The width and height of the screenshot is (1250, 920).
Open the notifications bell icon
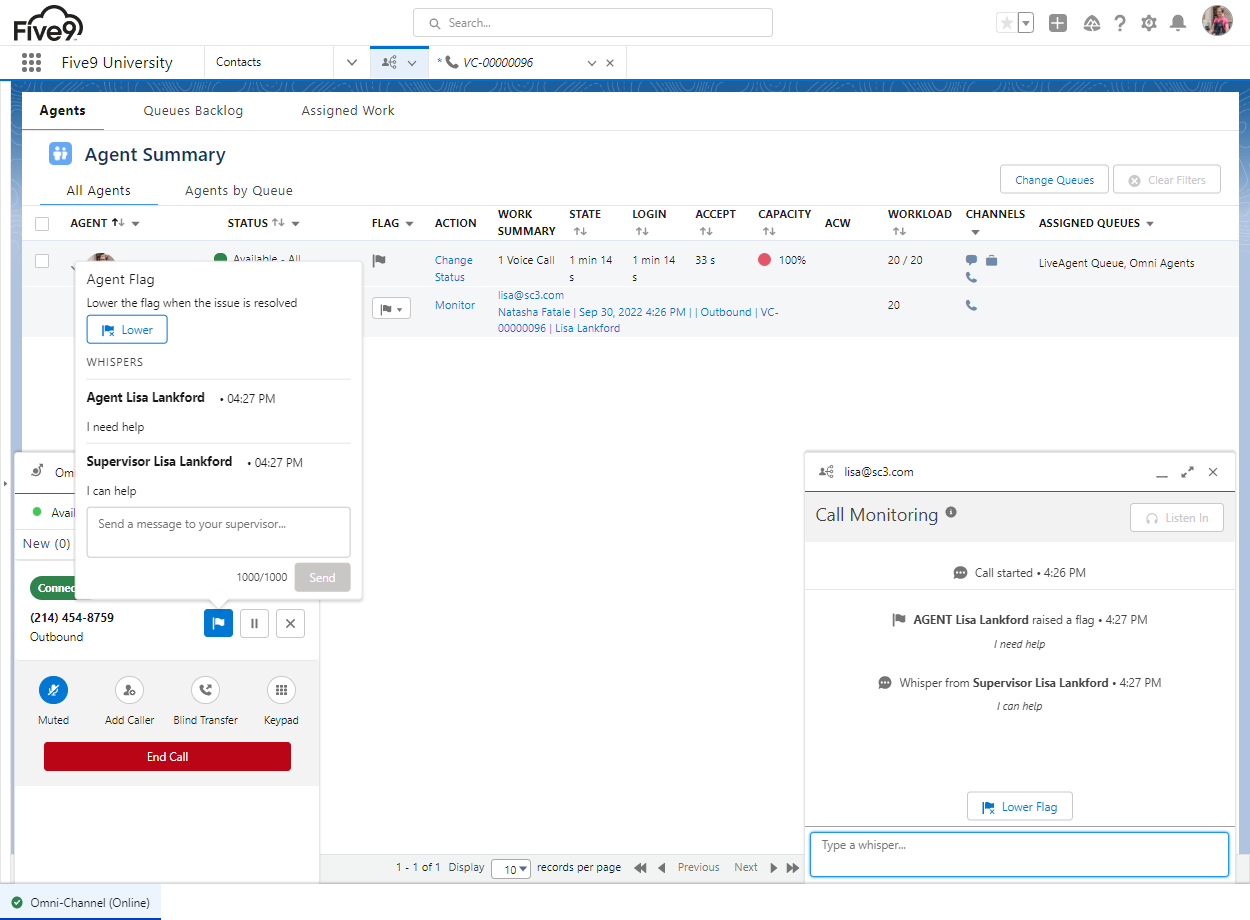click(1179, 23)
